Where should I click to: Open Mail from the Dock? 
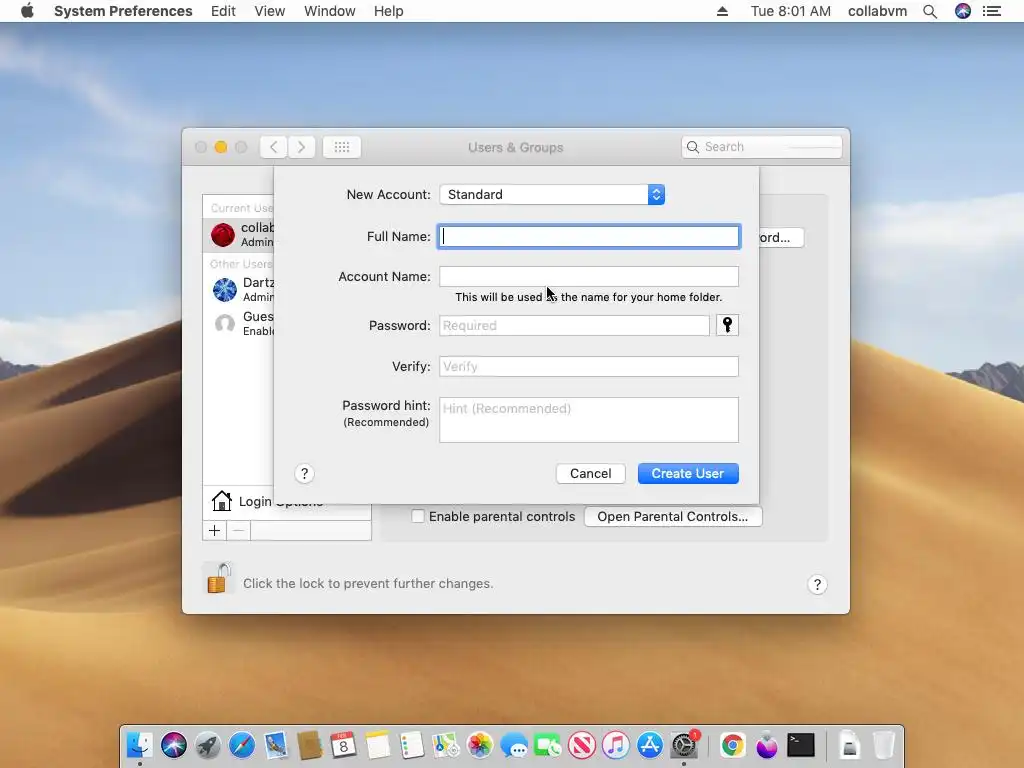(276, 745)
